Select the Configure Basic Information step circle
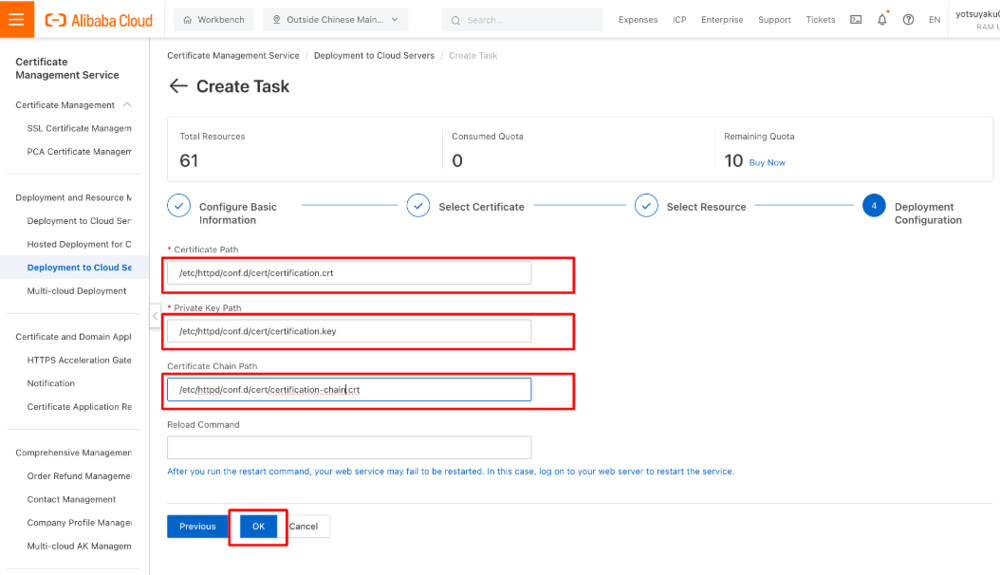Image resolution: width=1000 pixels, height=575 pixels. [179, 206]
